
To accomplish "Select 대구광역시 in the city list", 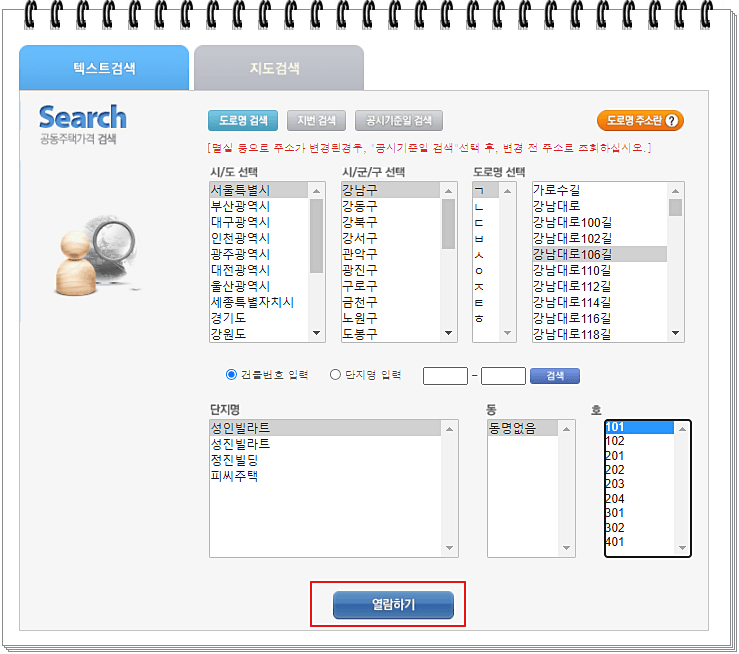I will (x=258, y=222).
